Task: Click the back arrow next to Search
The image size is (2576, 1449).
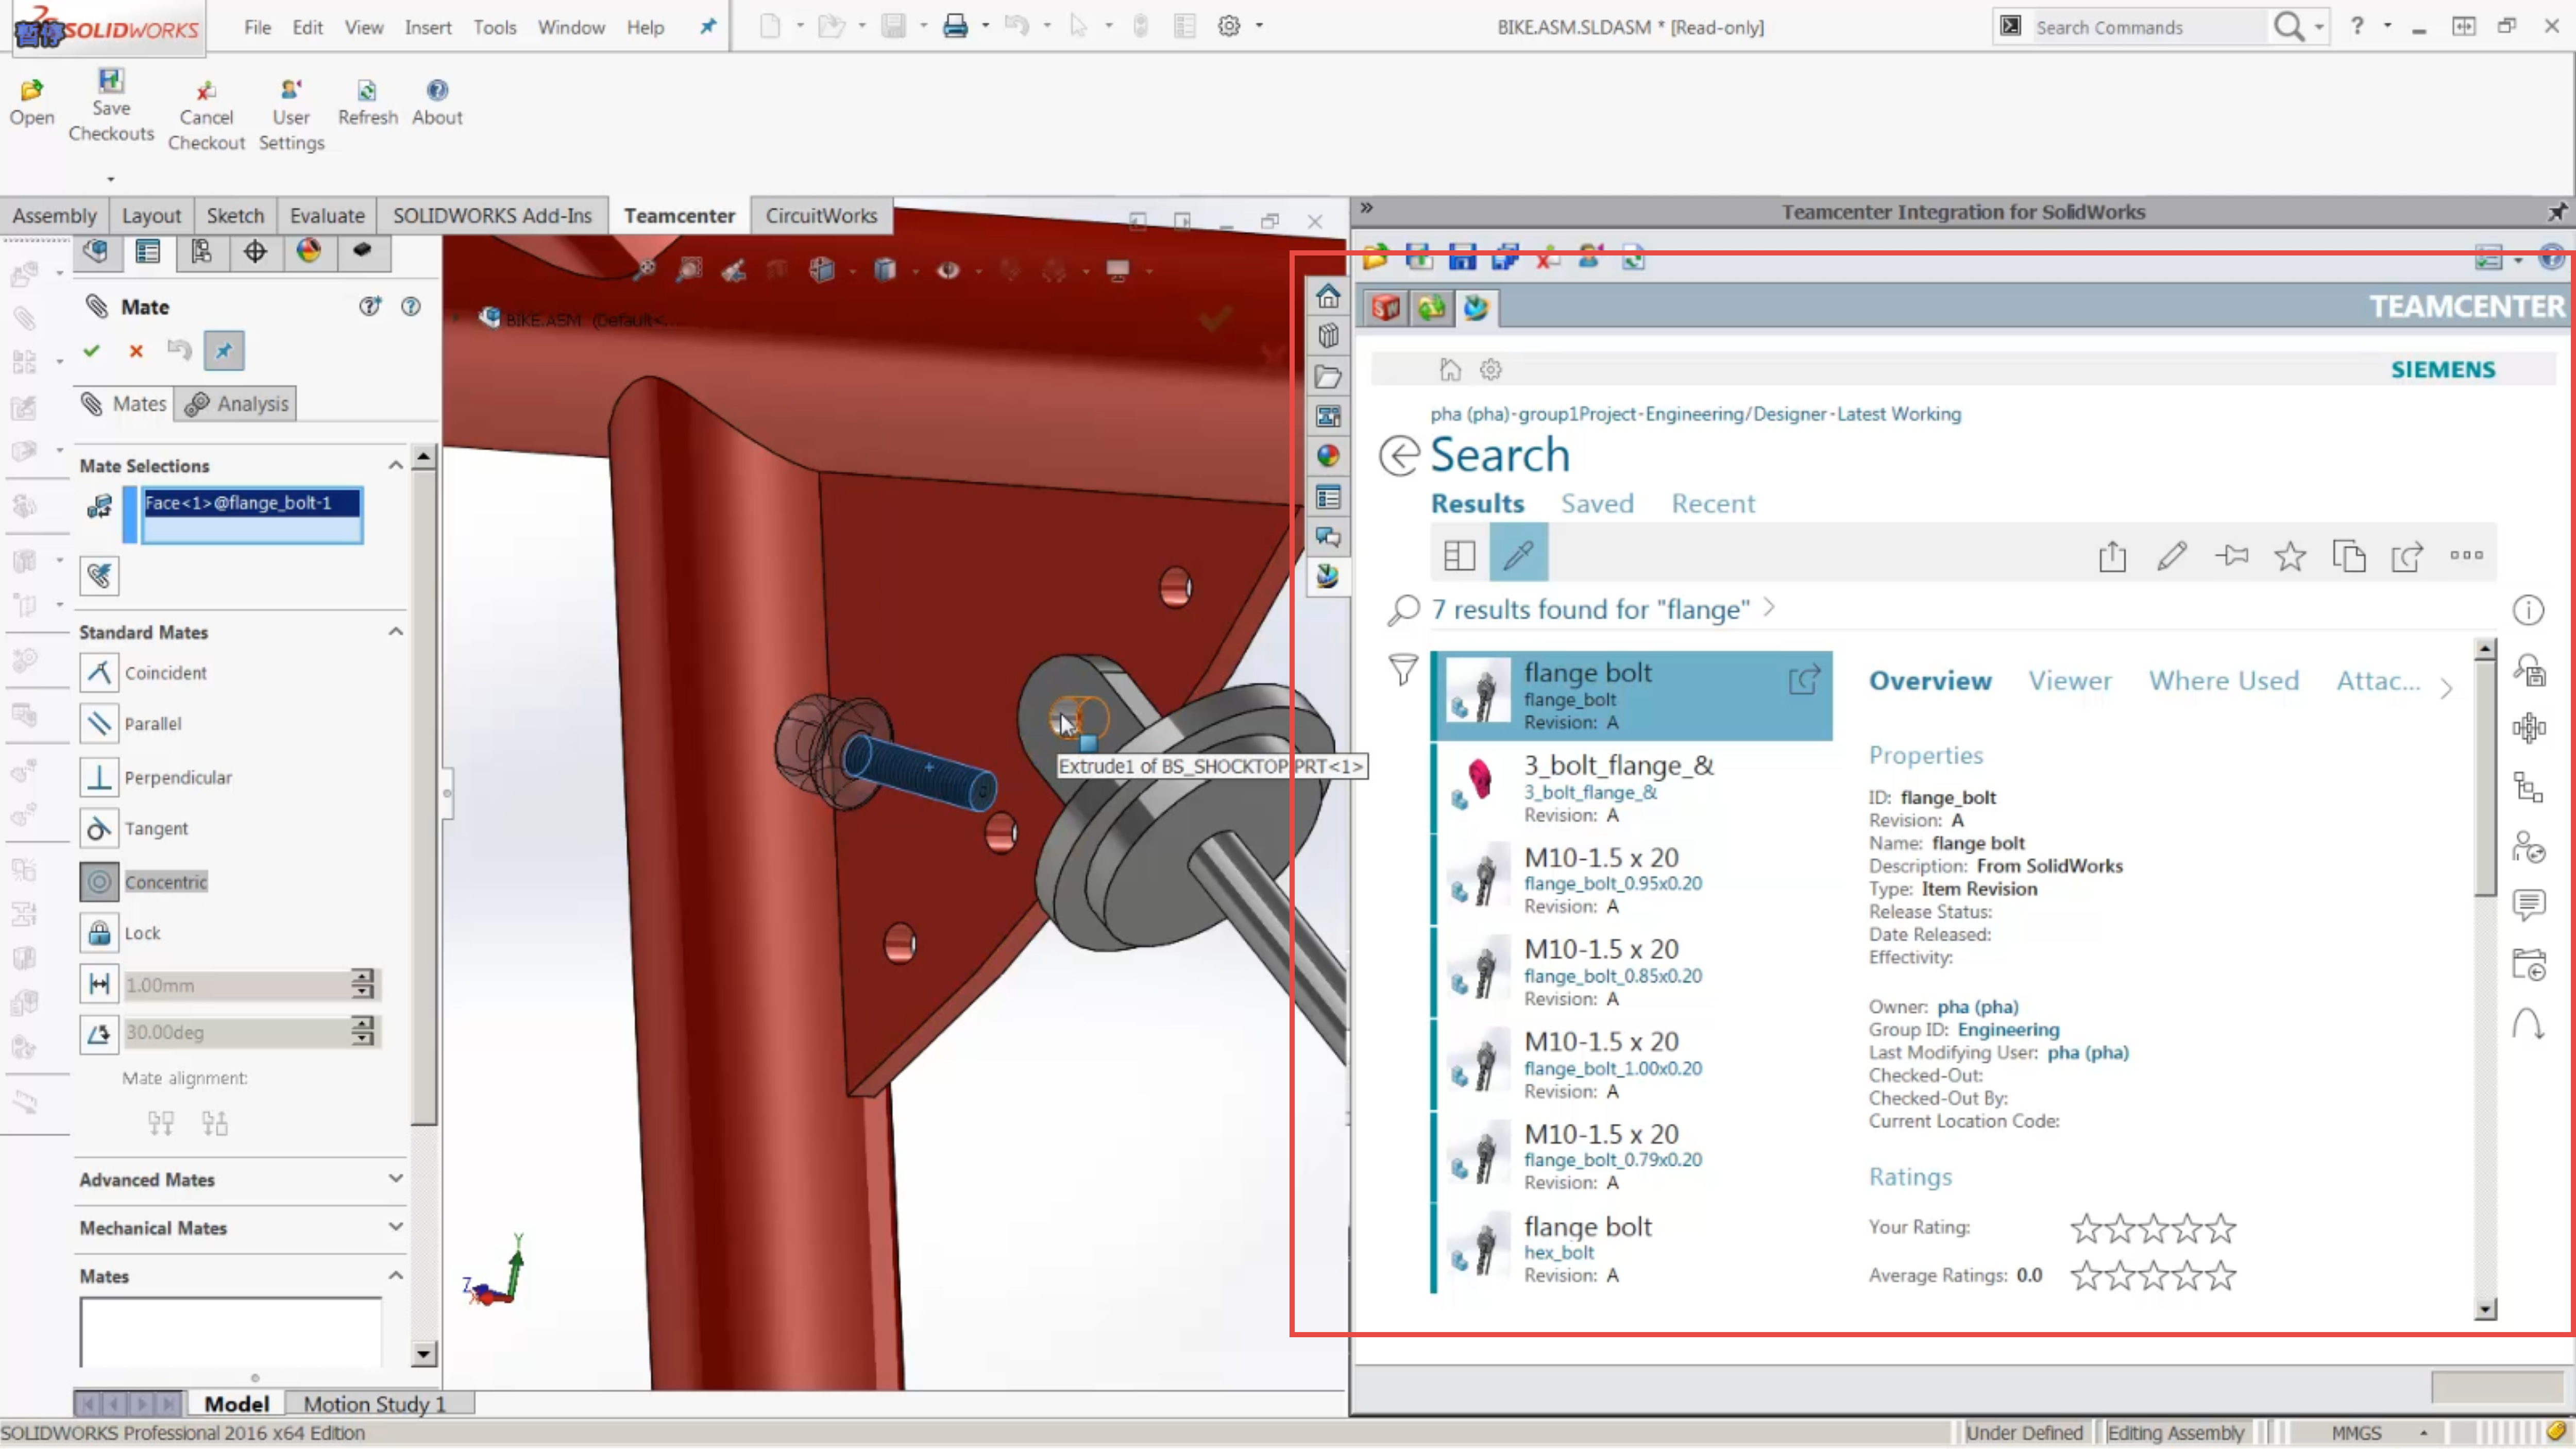Action: [x=1399, y=456]
